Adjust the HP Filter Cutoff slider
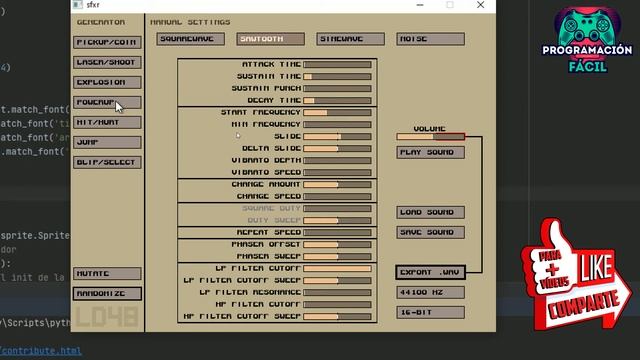 click(x=338, y=304)
